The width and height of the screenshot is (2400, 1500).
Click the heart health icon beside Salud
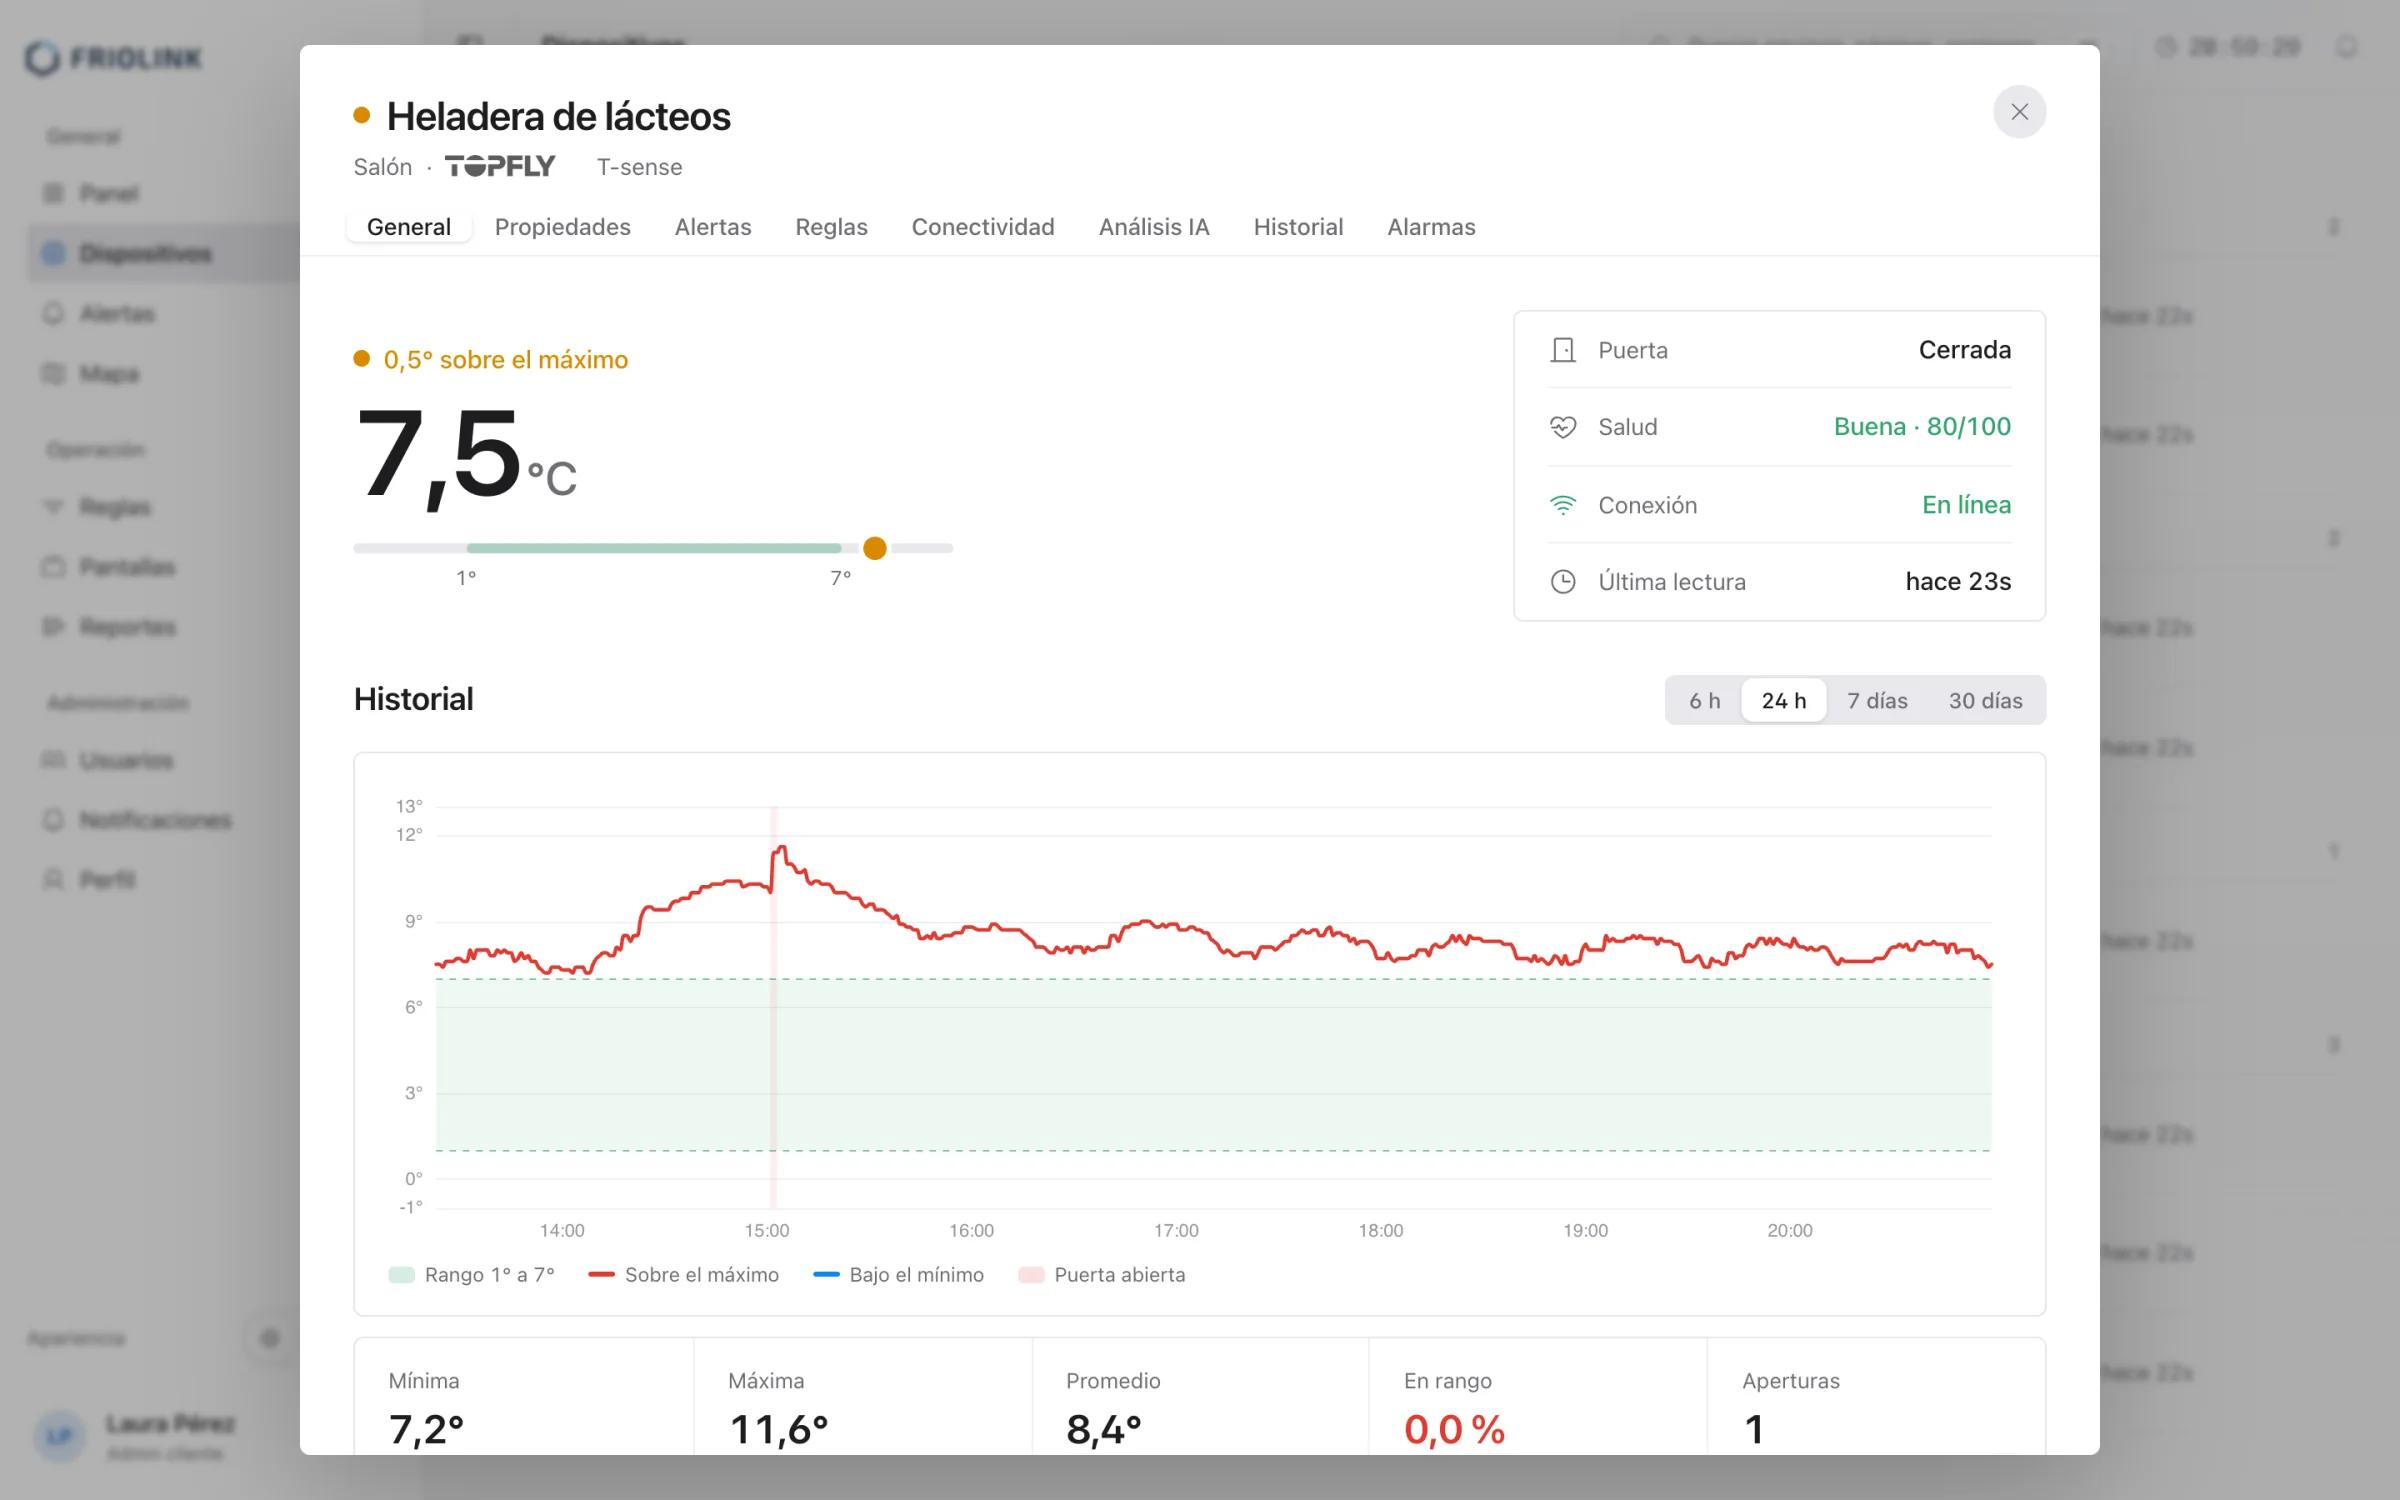[x=1562, y=427]
